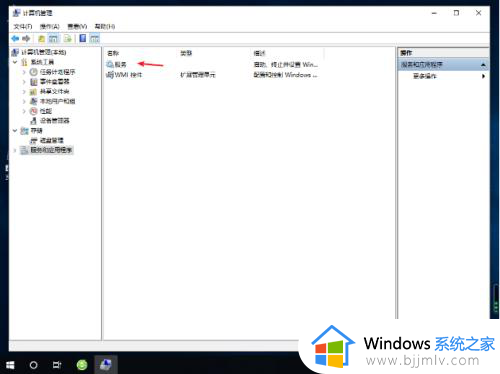The image size is (500, 374).
Task: Select the WMI description ending in Windows ...
Action: (285, 75)
